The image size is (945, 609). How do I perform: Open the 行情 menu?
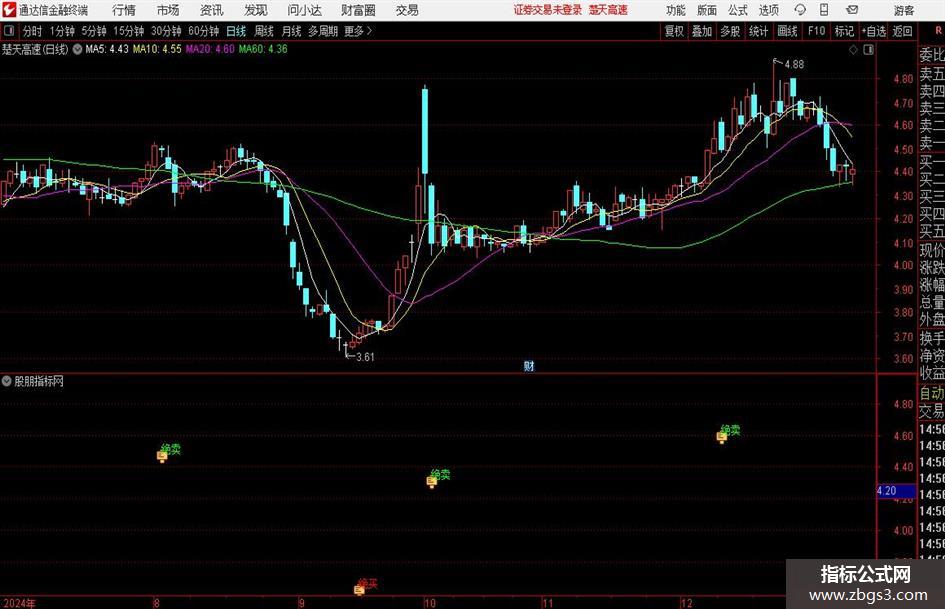pyautogui.click(x=124, y=10)
